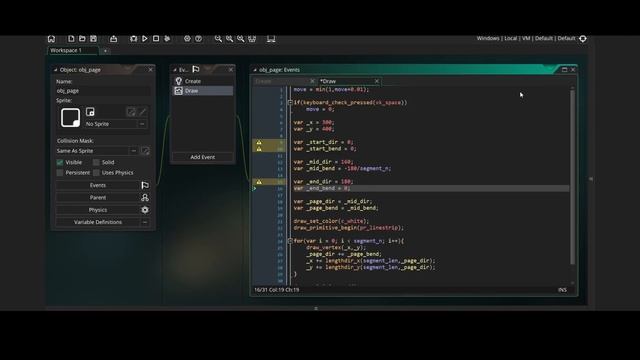Viewport: 640px width, 360px height.
Task: Click the ellipsis beside Variable Definitions
Action: point(145,222)
